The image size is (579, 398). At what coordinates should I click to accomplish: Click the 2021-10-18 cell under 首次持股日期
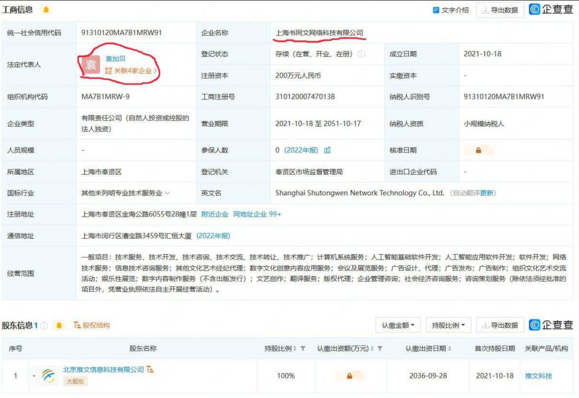(x=495, y=376)
